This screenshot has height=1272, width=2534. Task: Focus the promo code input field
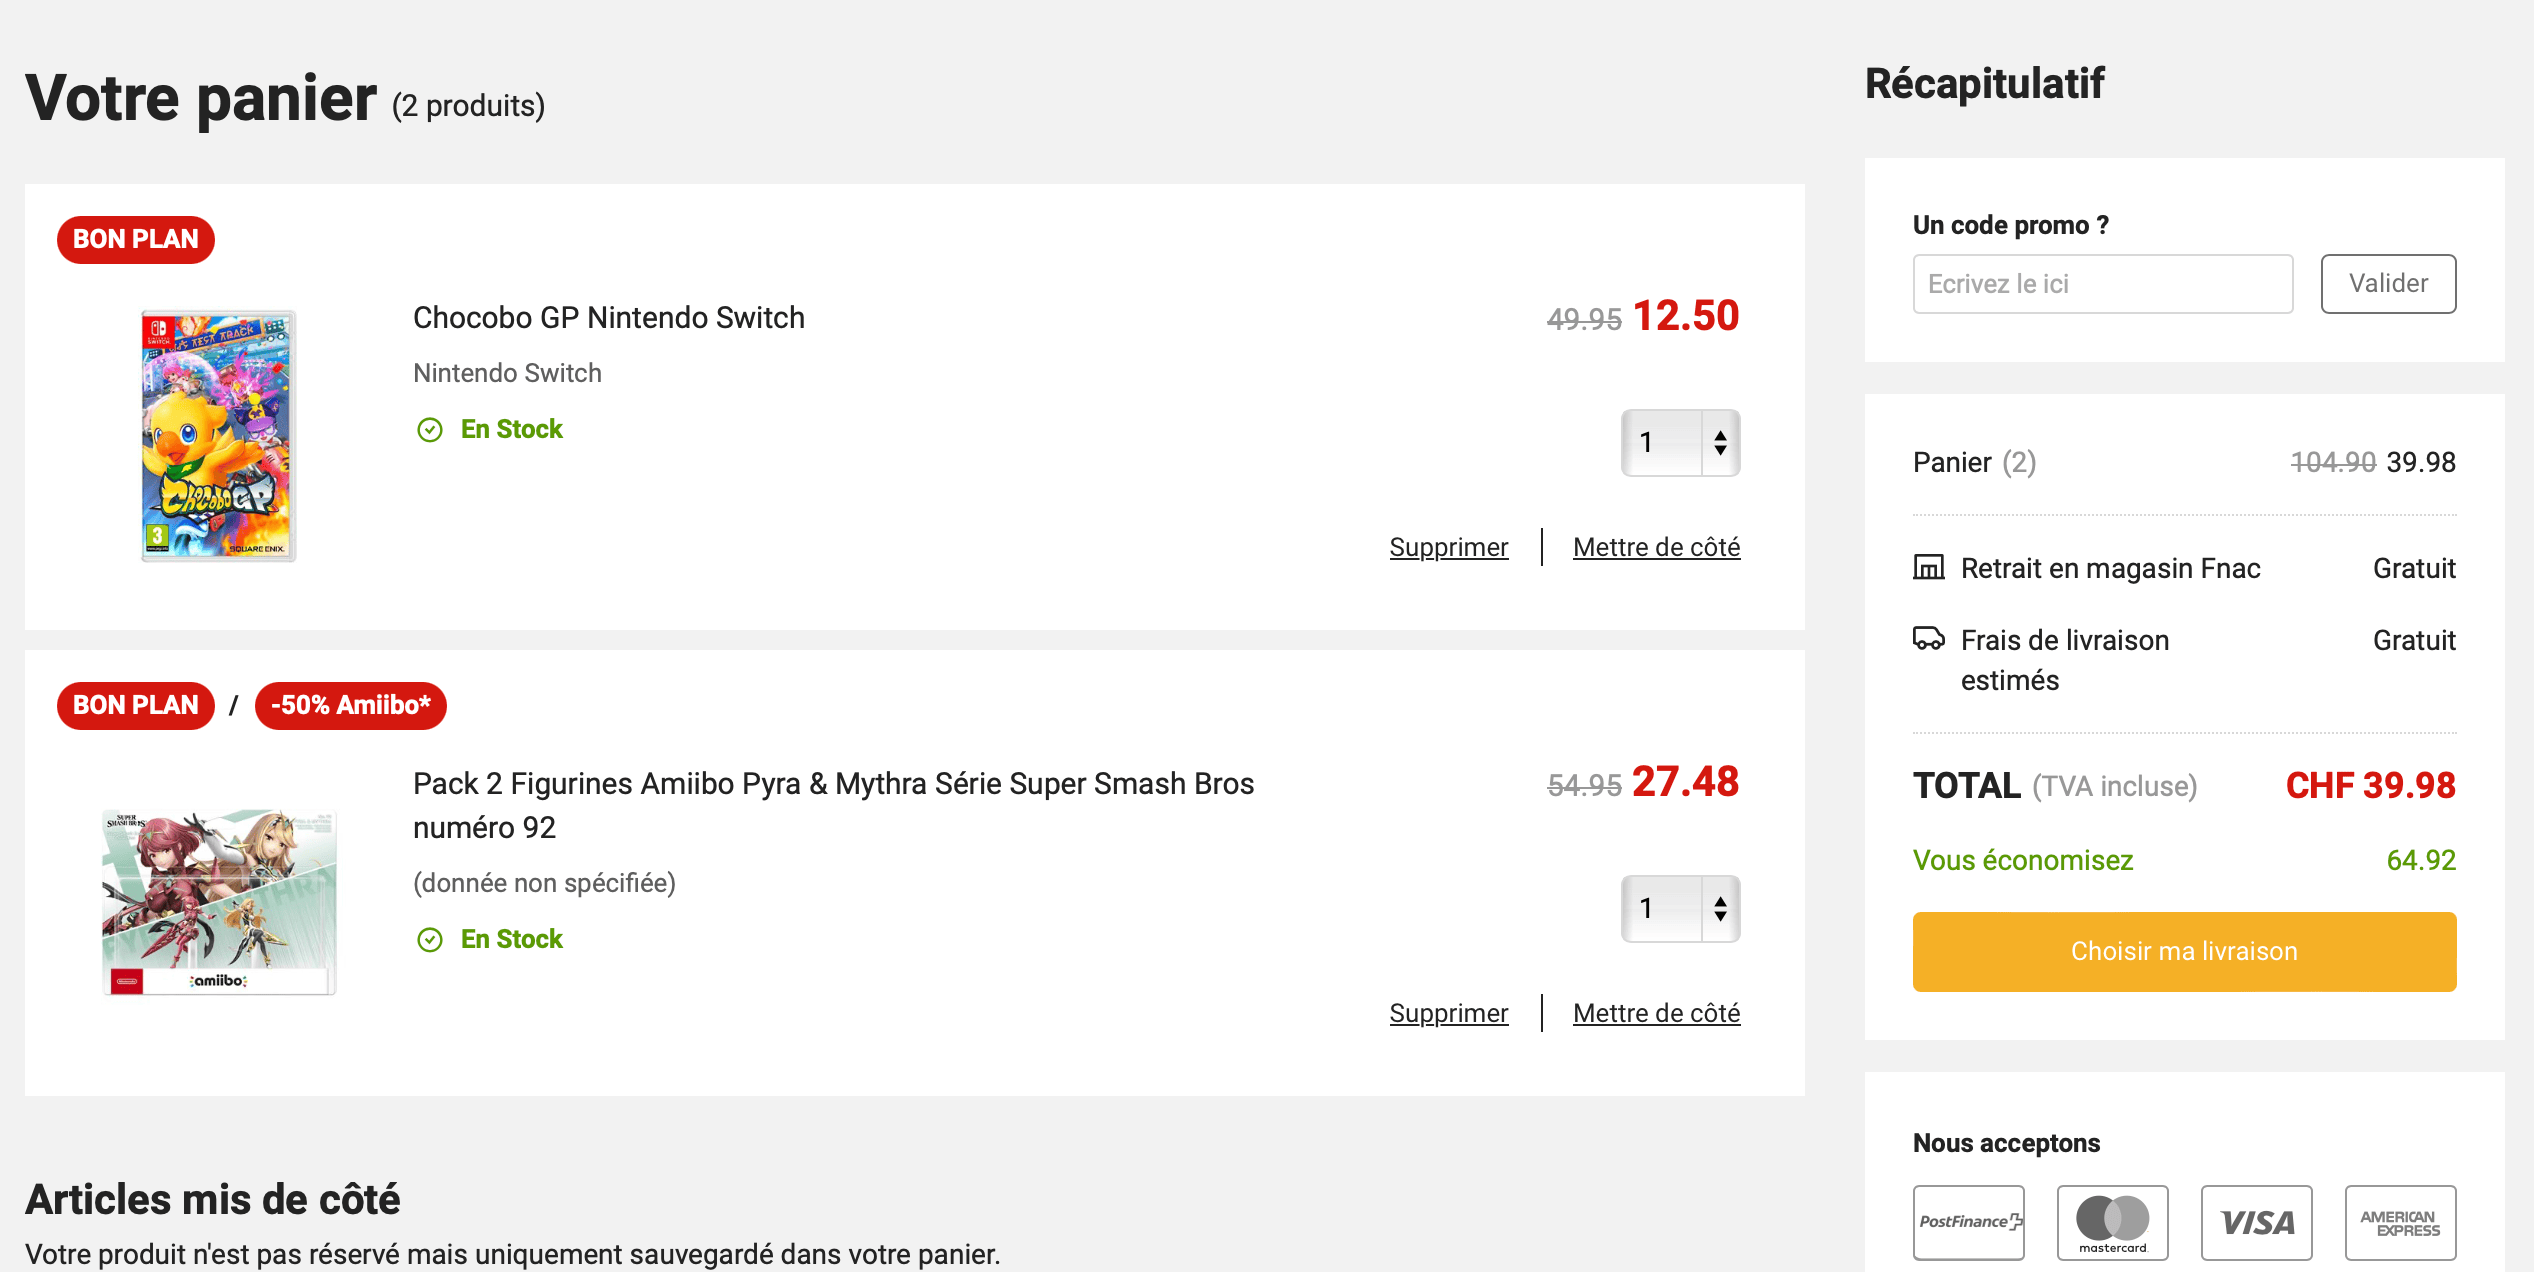(x=2102, y=284)
